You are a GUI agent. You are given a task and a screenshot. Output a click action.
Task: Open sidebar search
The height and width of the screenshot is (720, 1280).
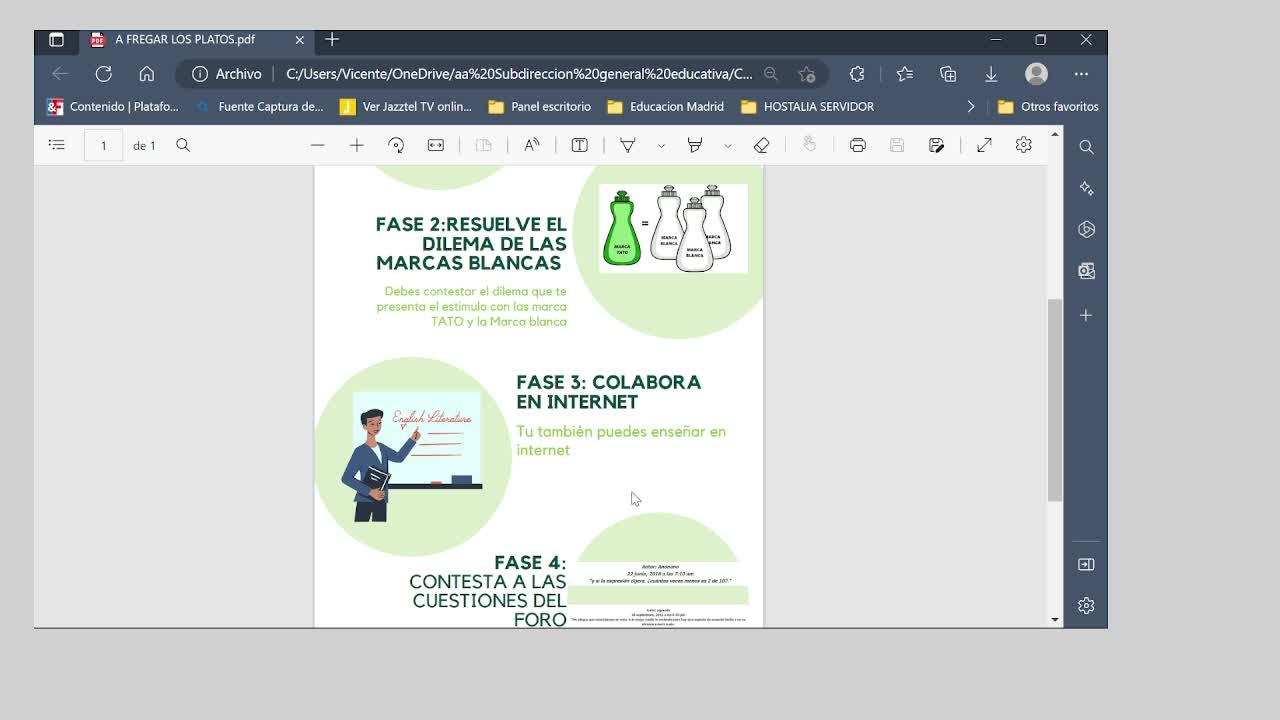(1086, 147)
